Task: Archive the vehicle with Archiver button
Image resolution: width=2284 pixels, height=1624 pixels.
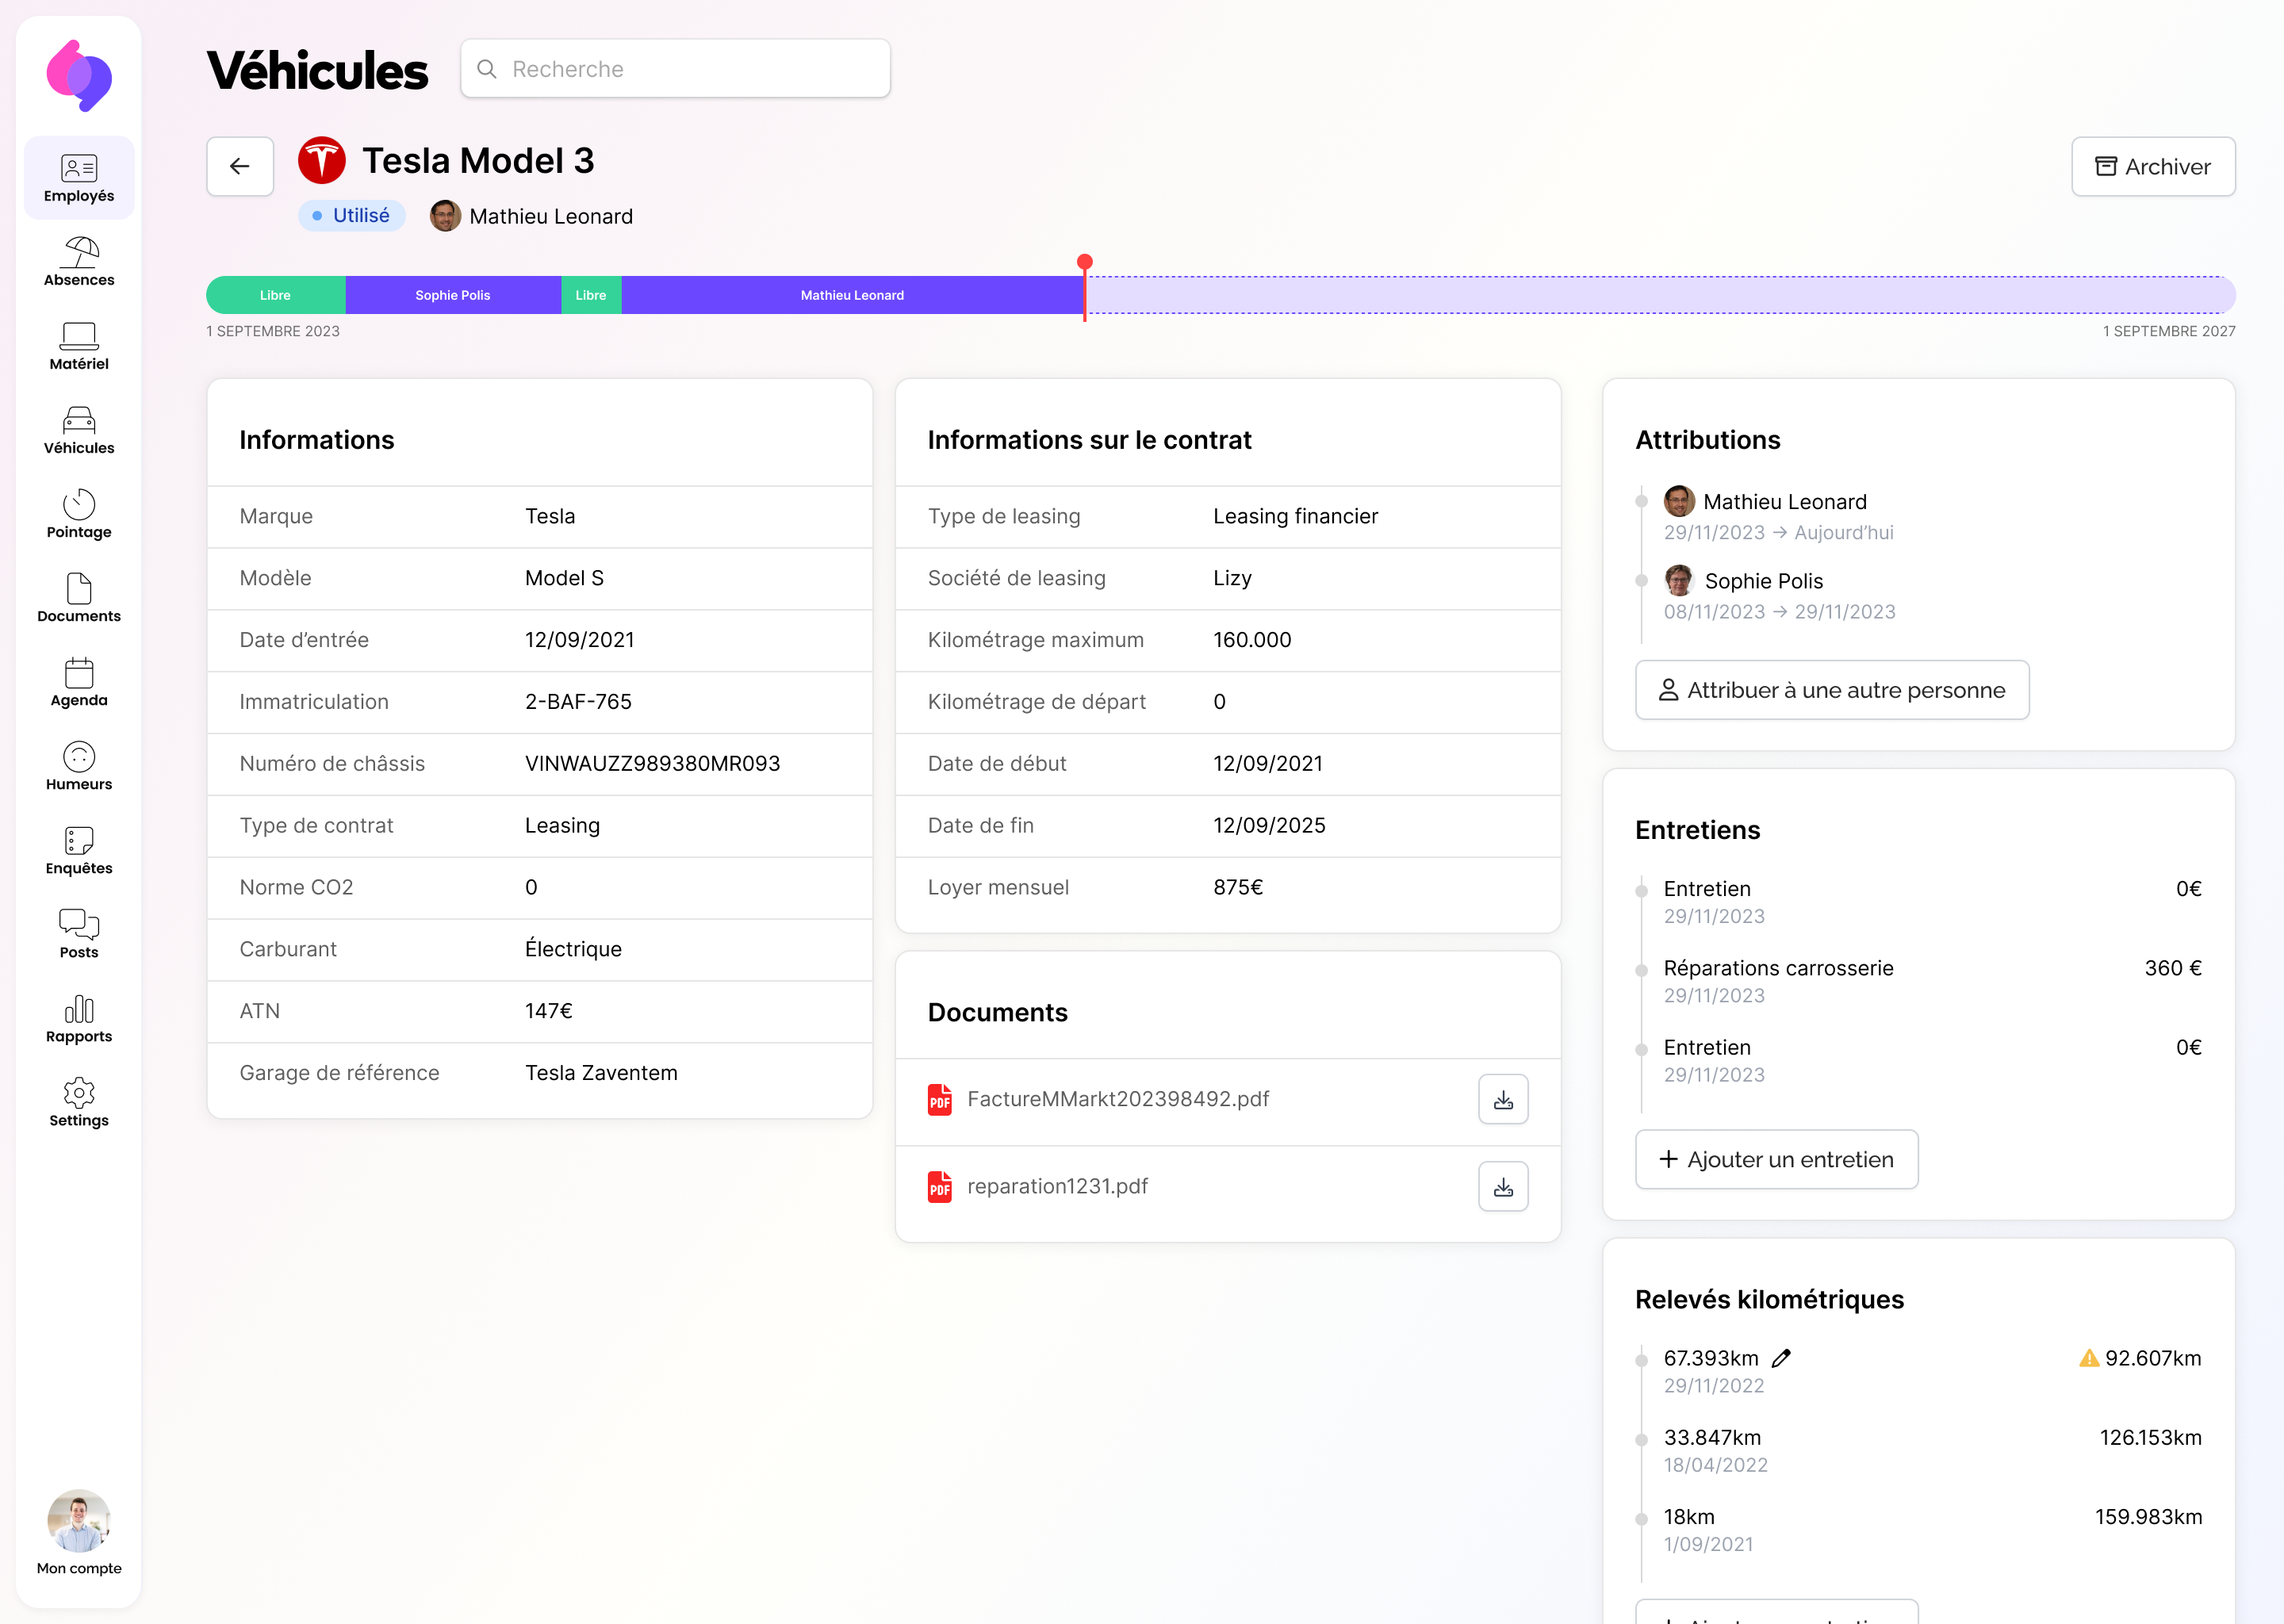Action: click(2153, 166)
